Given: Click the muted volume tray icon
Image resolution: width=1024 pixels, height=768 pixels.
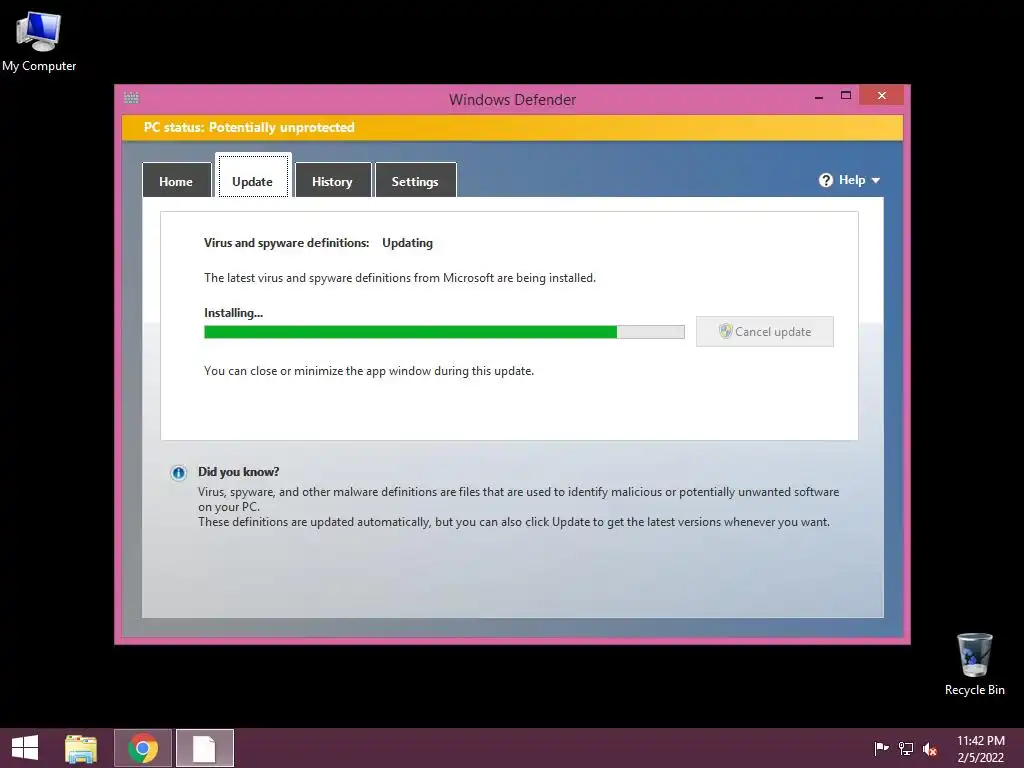Looking at the screenshot, I should 930,749.
